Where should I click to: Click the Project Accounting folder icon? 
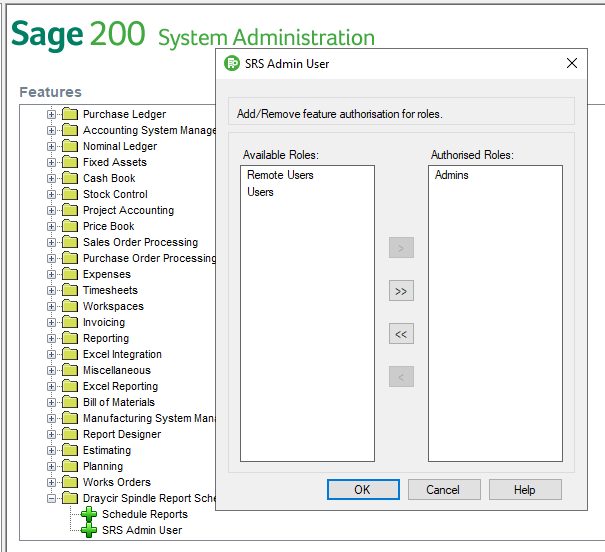point(70,210)
